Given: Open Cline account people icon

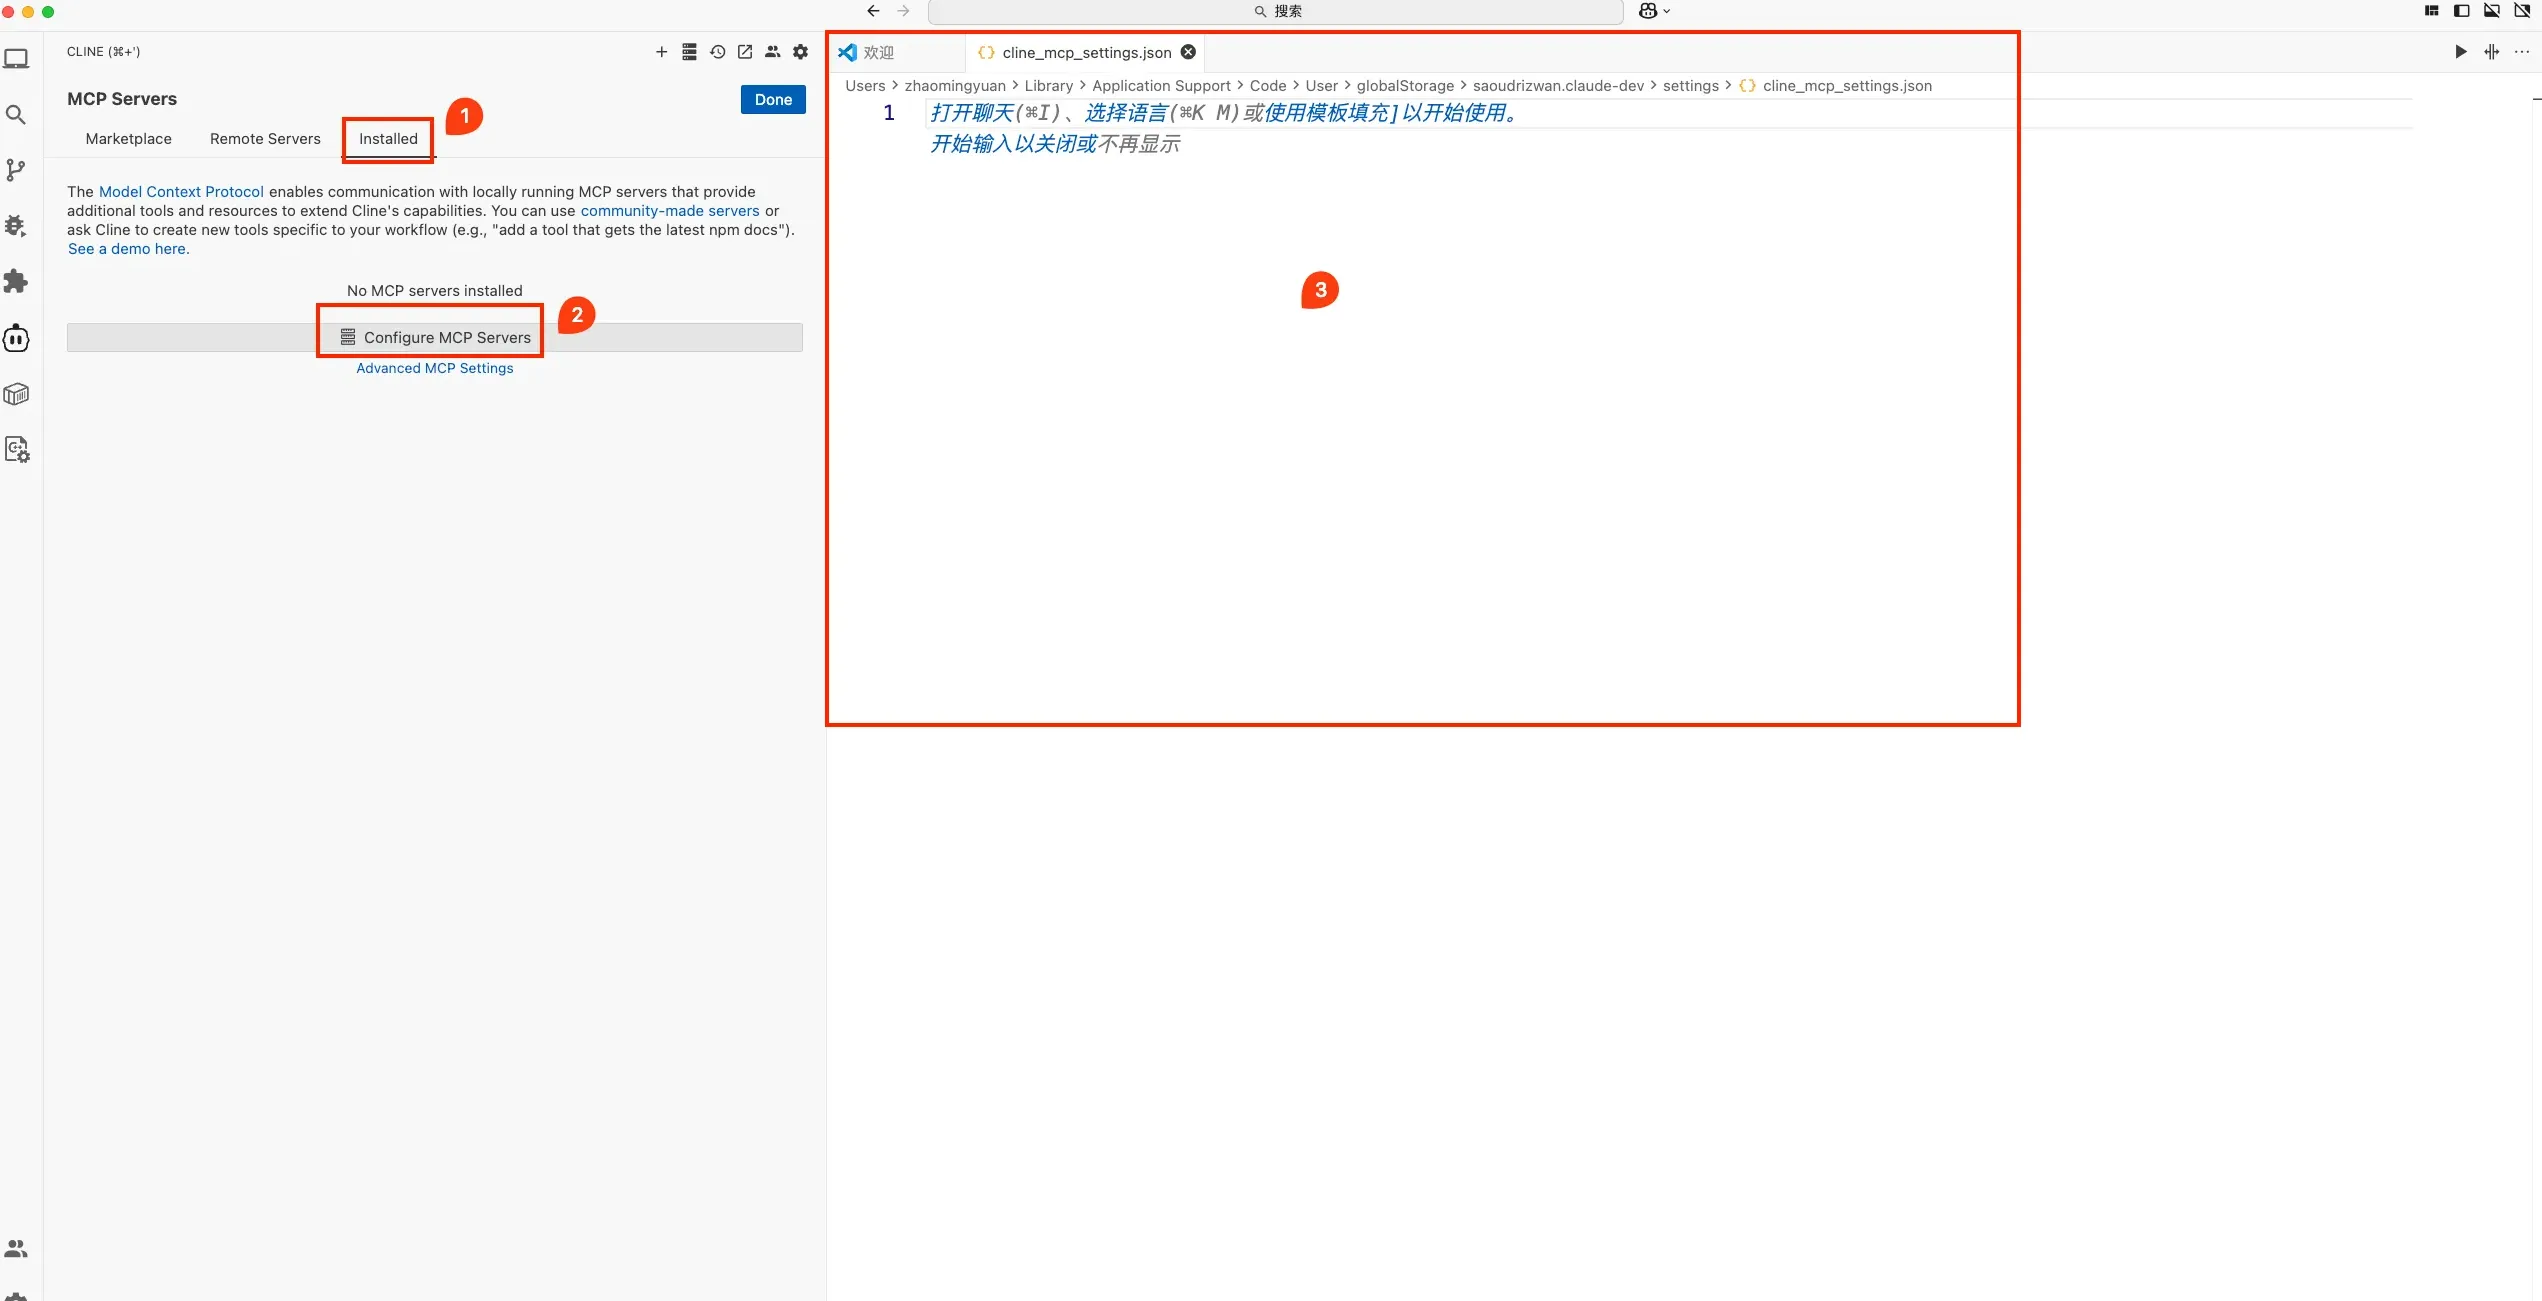Looking at the screenshot, I should click(x=772, y=52).
